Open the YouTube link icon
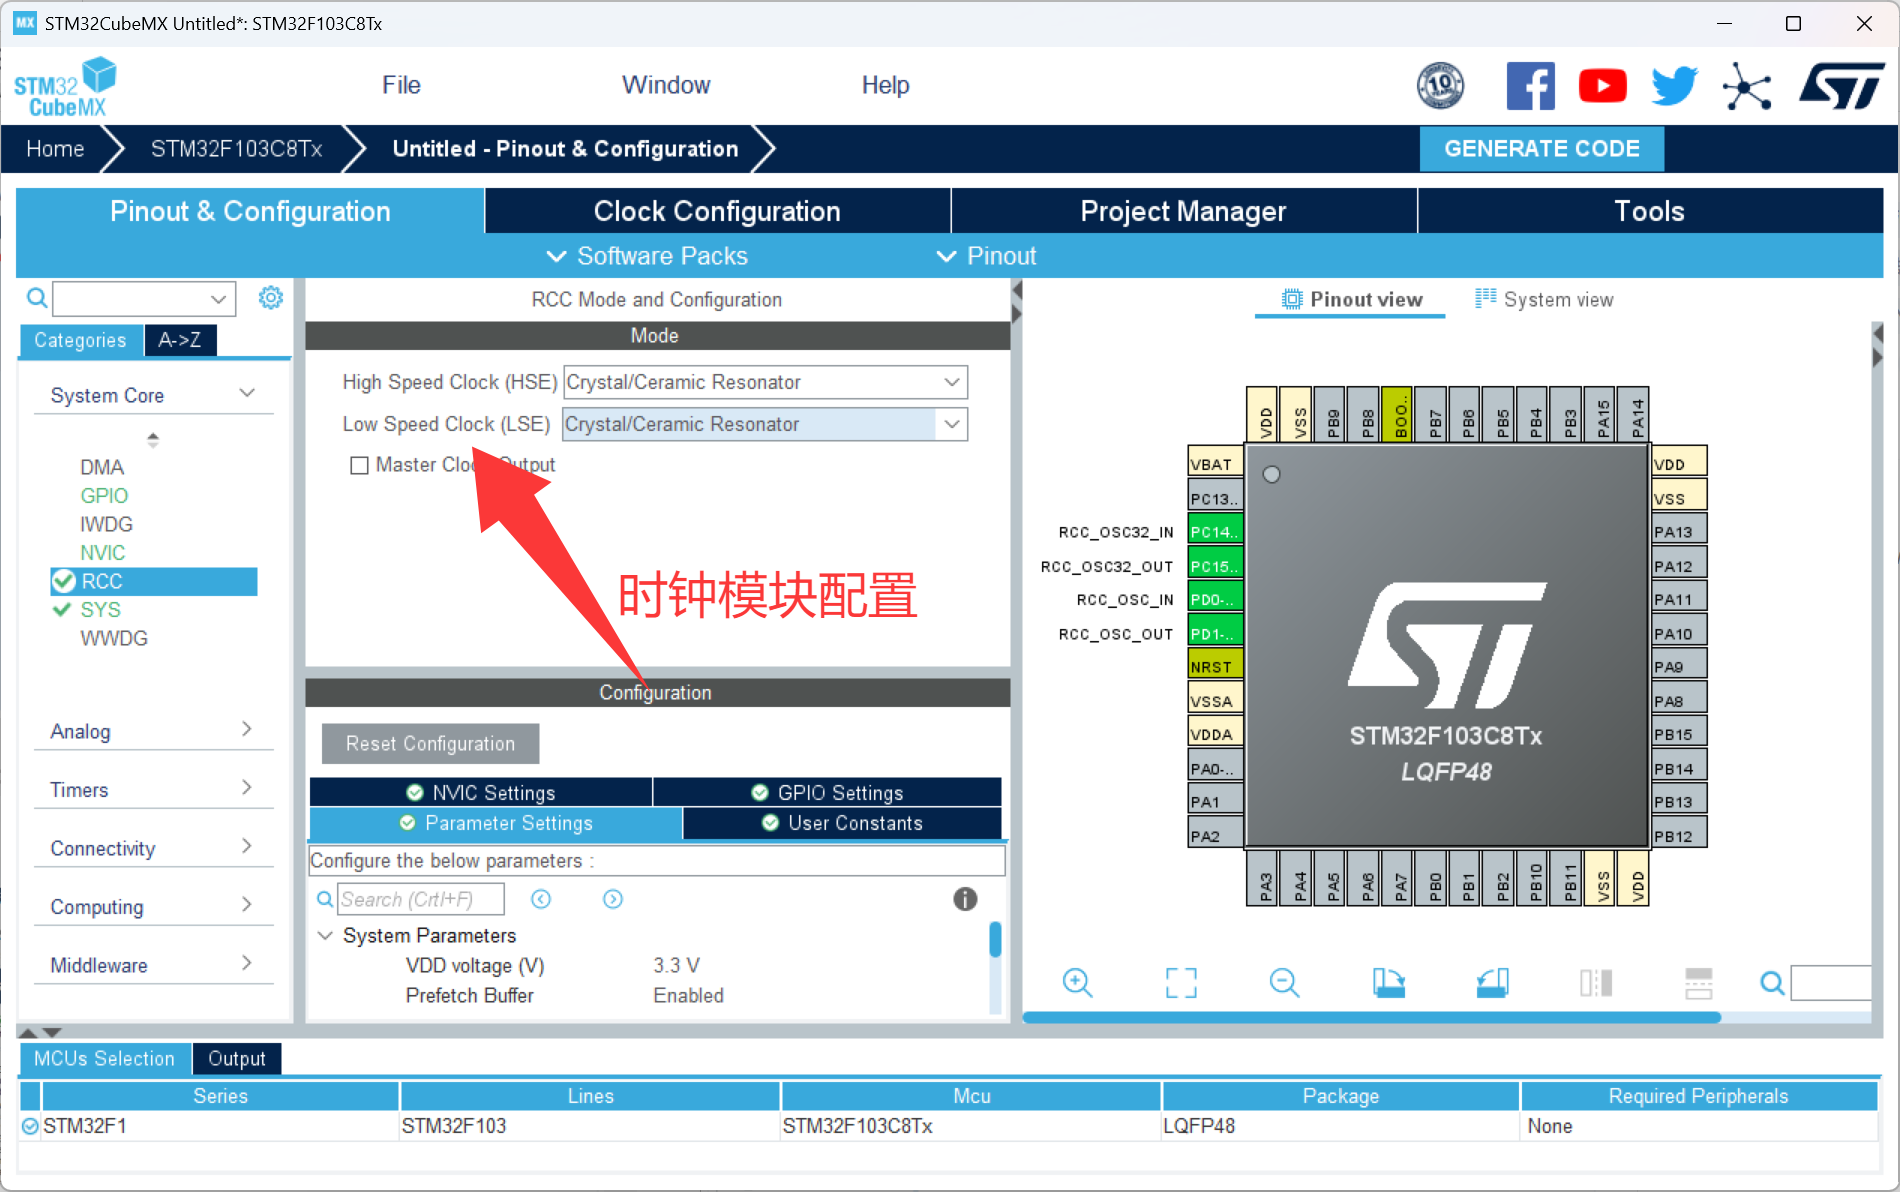1900x1192 pixels. point(1602,86)
